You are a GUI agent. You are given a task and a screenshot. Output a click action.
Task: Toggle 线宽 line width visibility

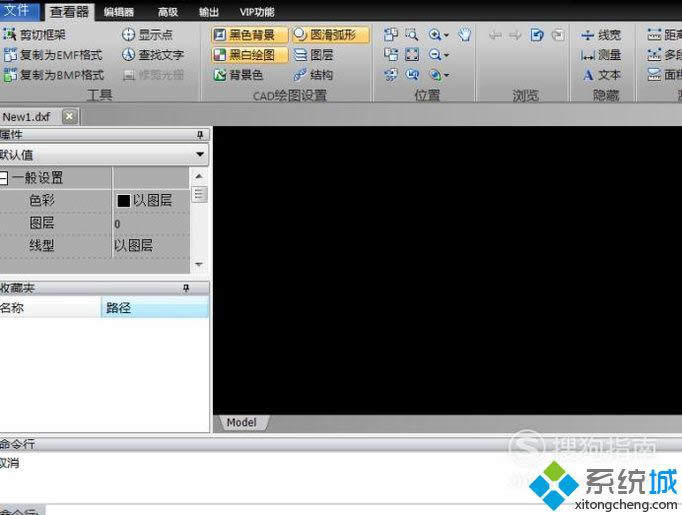pos(601,35)
